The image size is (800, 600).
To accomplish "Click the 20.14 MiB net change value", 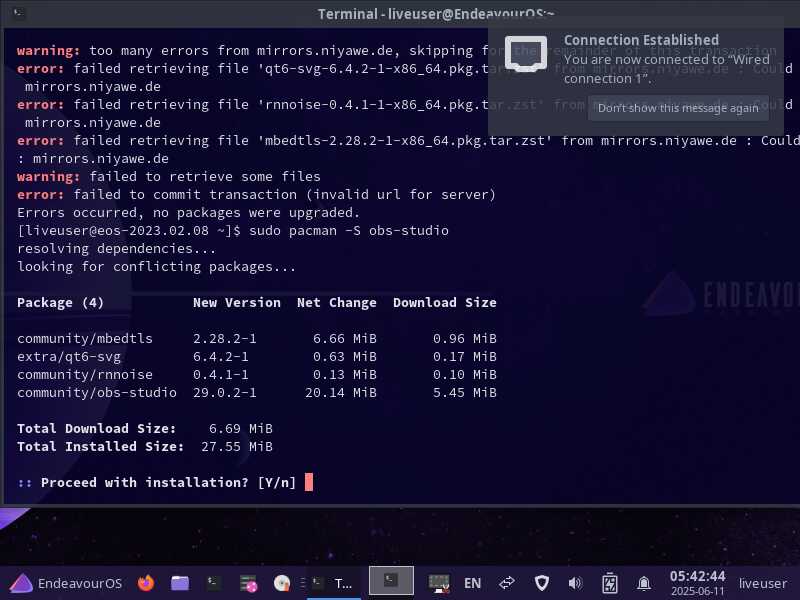I will pyautogui.click(x=340, y=392).
